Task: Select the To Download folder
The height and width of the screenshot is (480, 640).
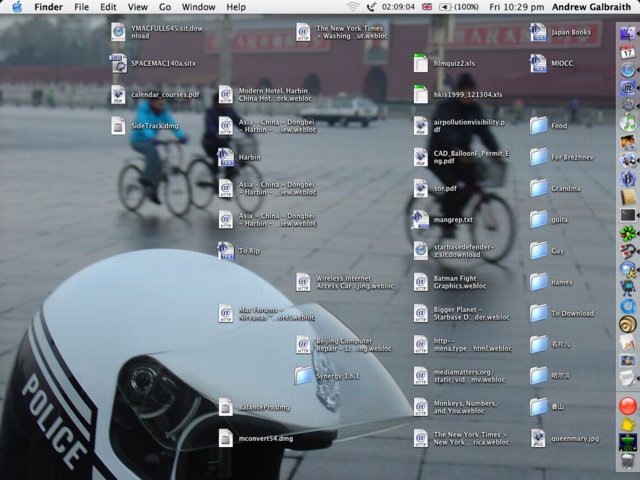Action: click(x=538, y=313)
